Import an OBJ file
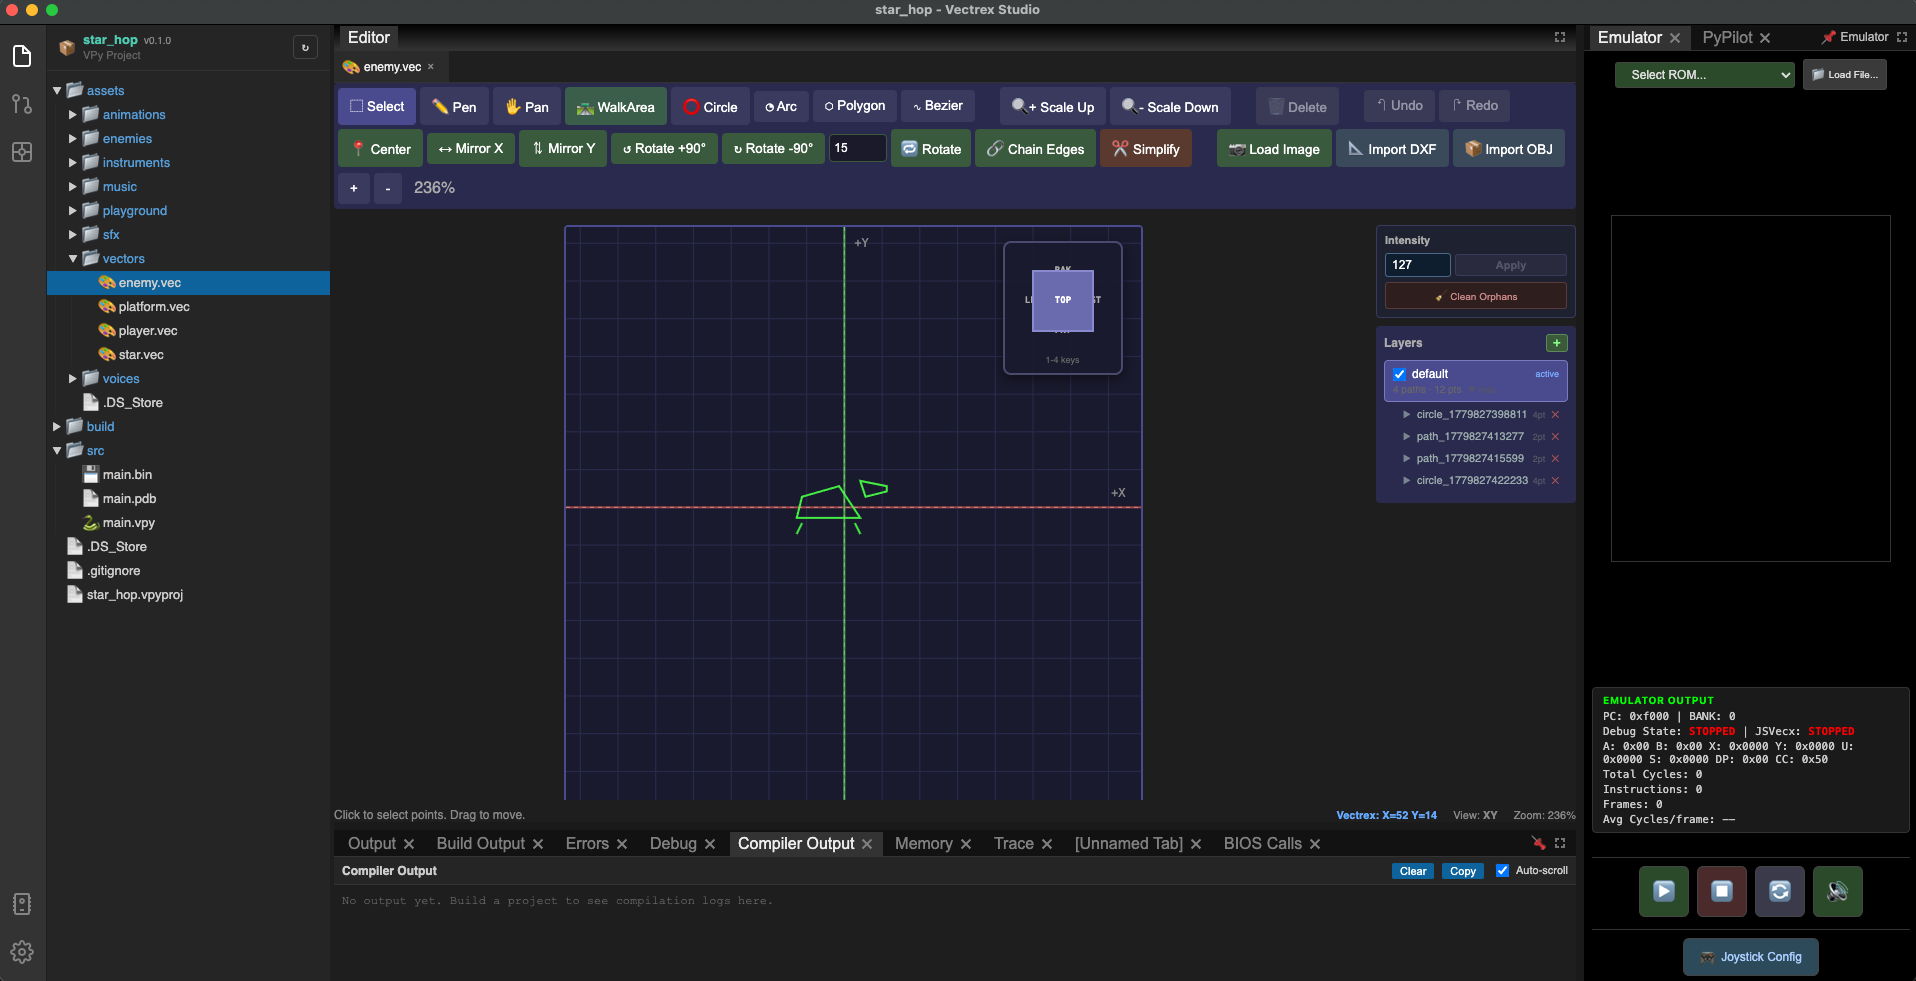Viewport: 1916px width, 981px height. [1508, 149]
